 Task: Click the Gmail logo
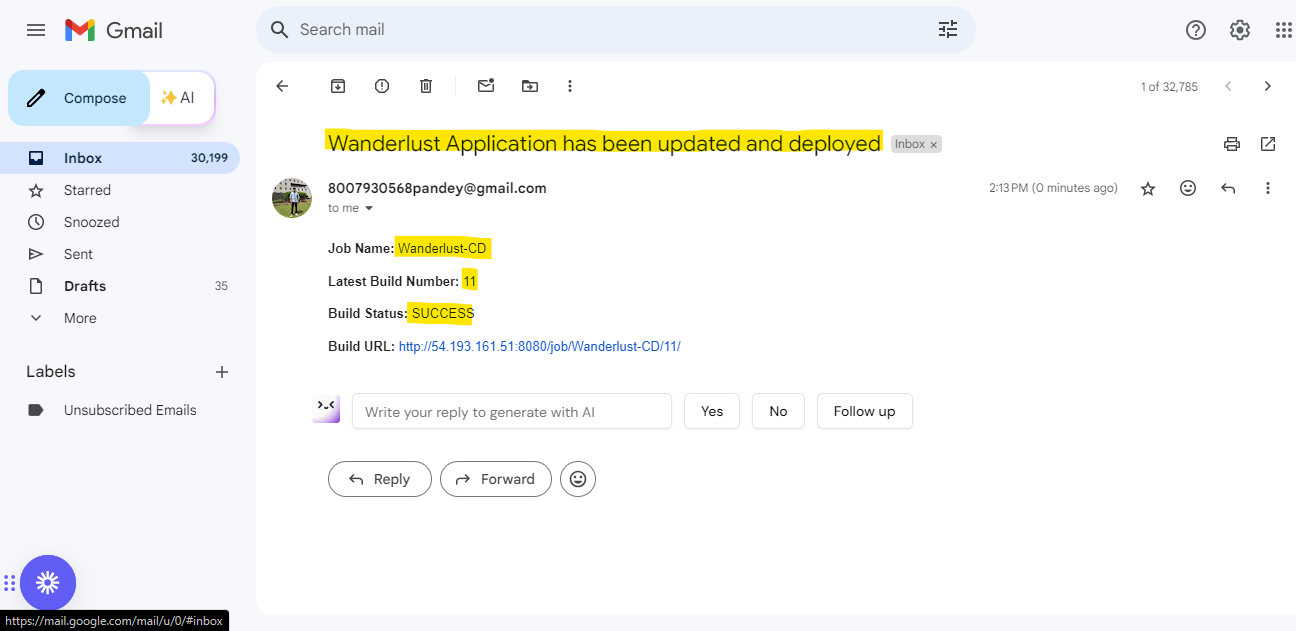(x=114, y=30)
